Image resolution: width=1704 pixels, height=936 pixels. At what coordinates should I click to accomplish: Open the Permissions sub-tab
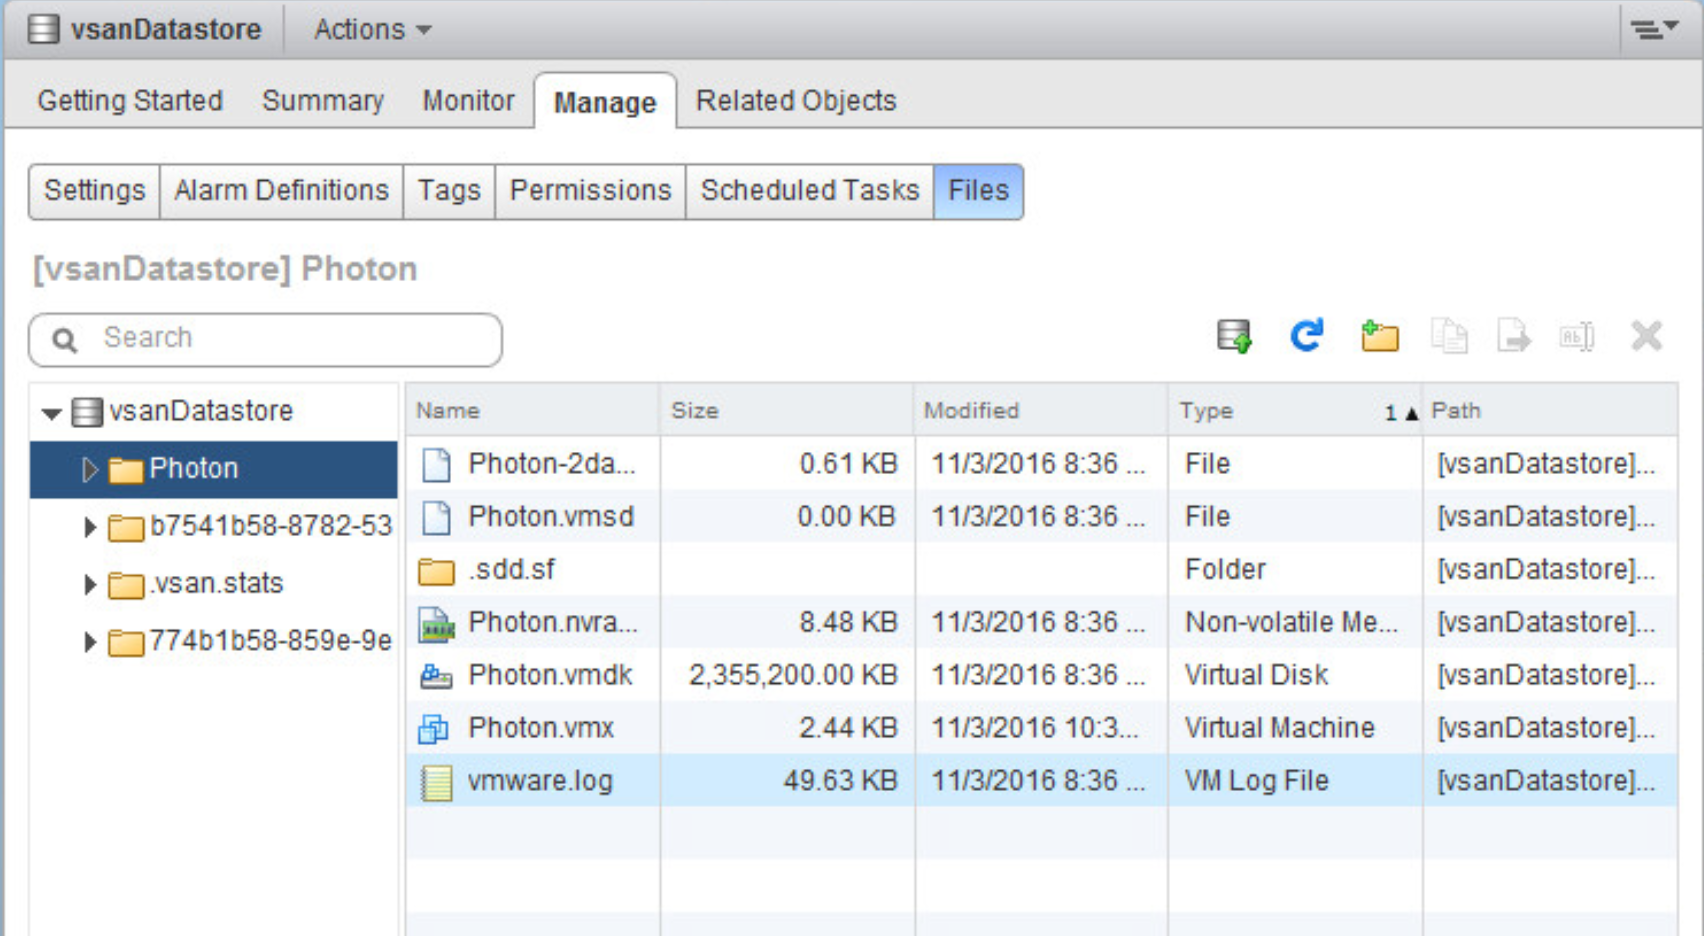(x=590, y=191)
